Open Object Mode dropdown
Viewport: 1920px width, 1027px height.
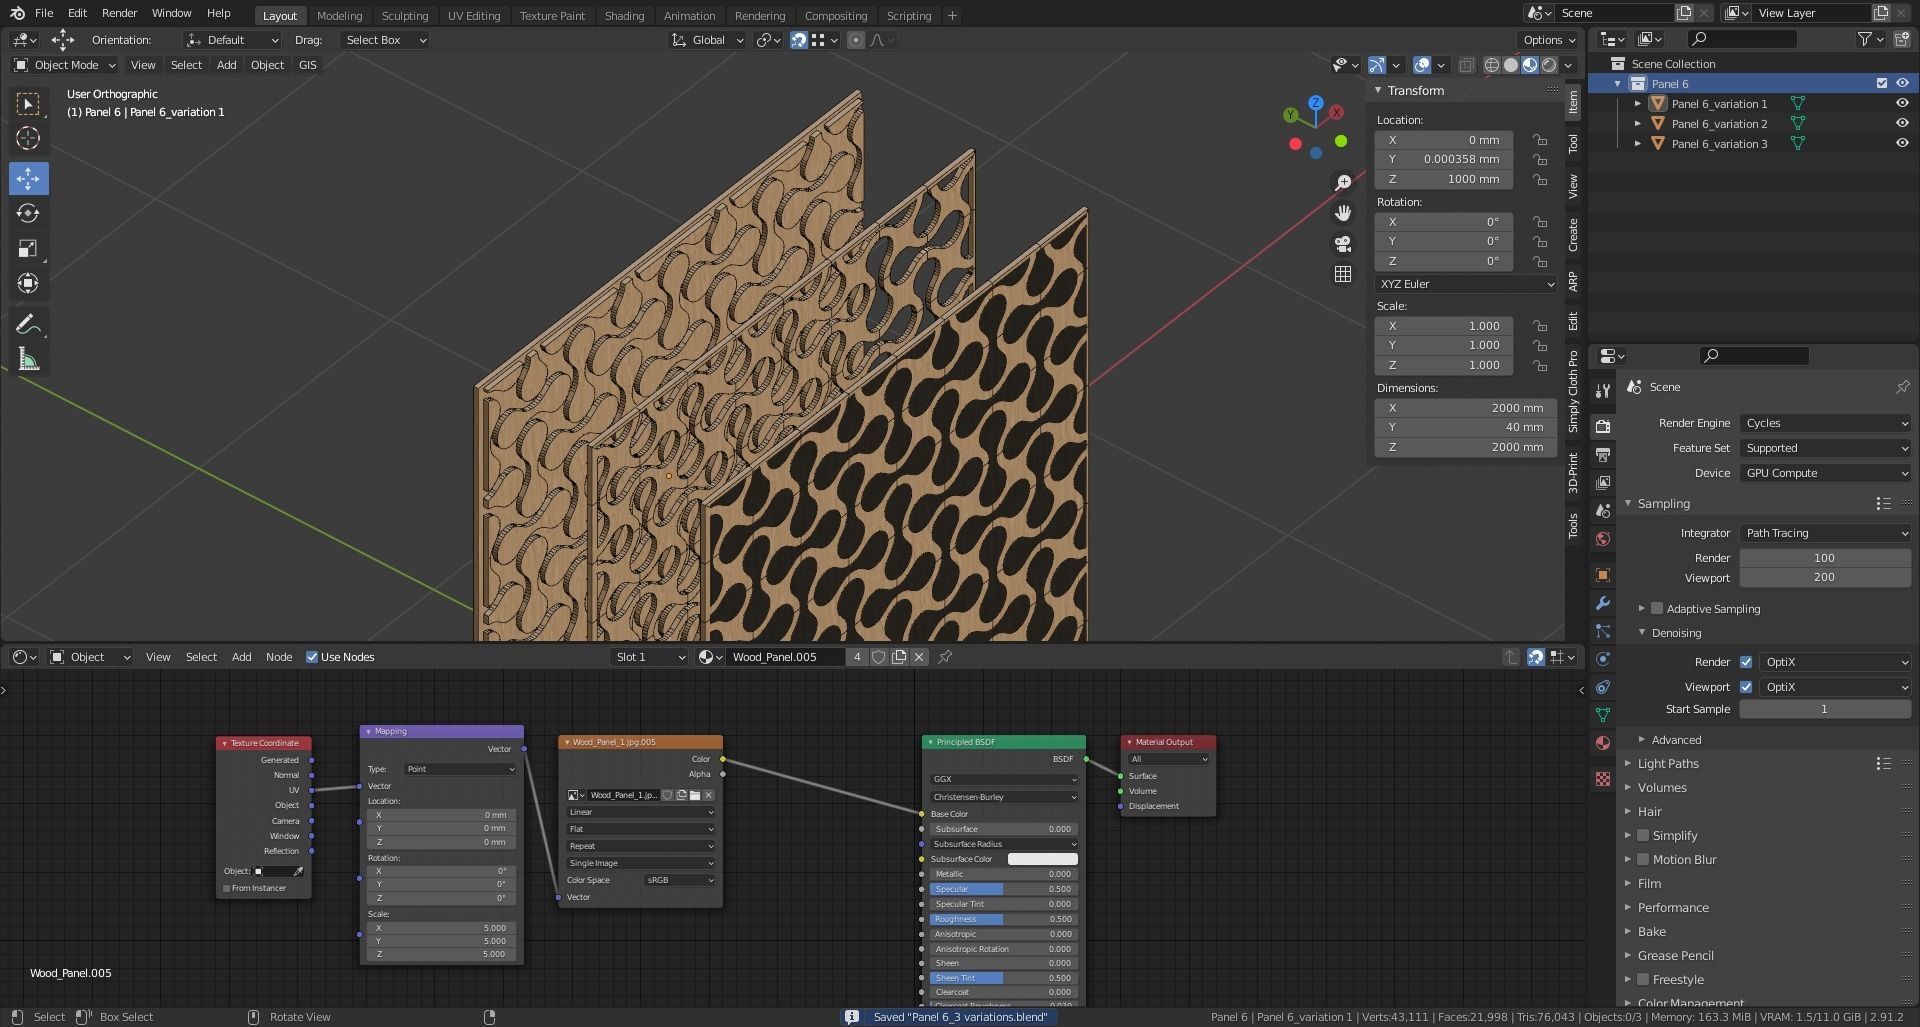(x=65, y=65)
